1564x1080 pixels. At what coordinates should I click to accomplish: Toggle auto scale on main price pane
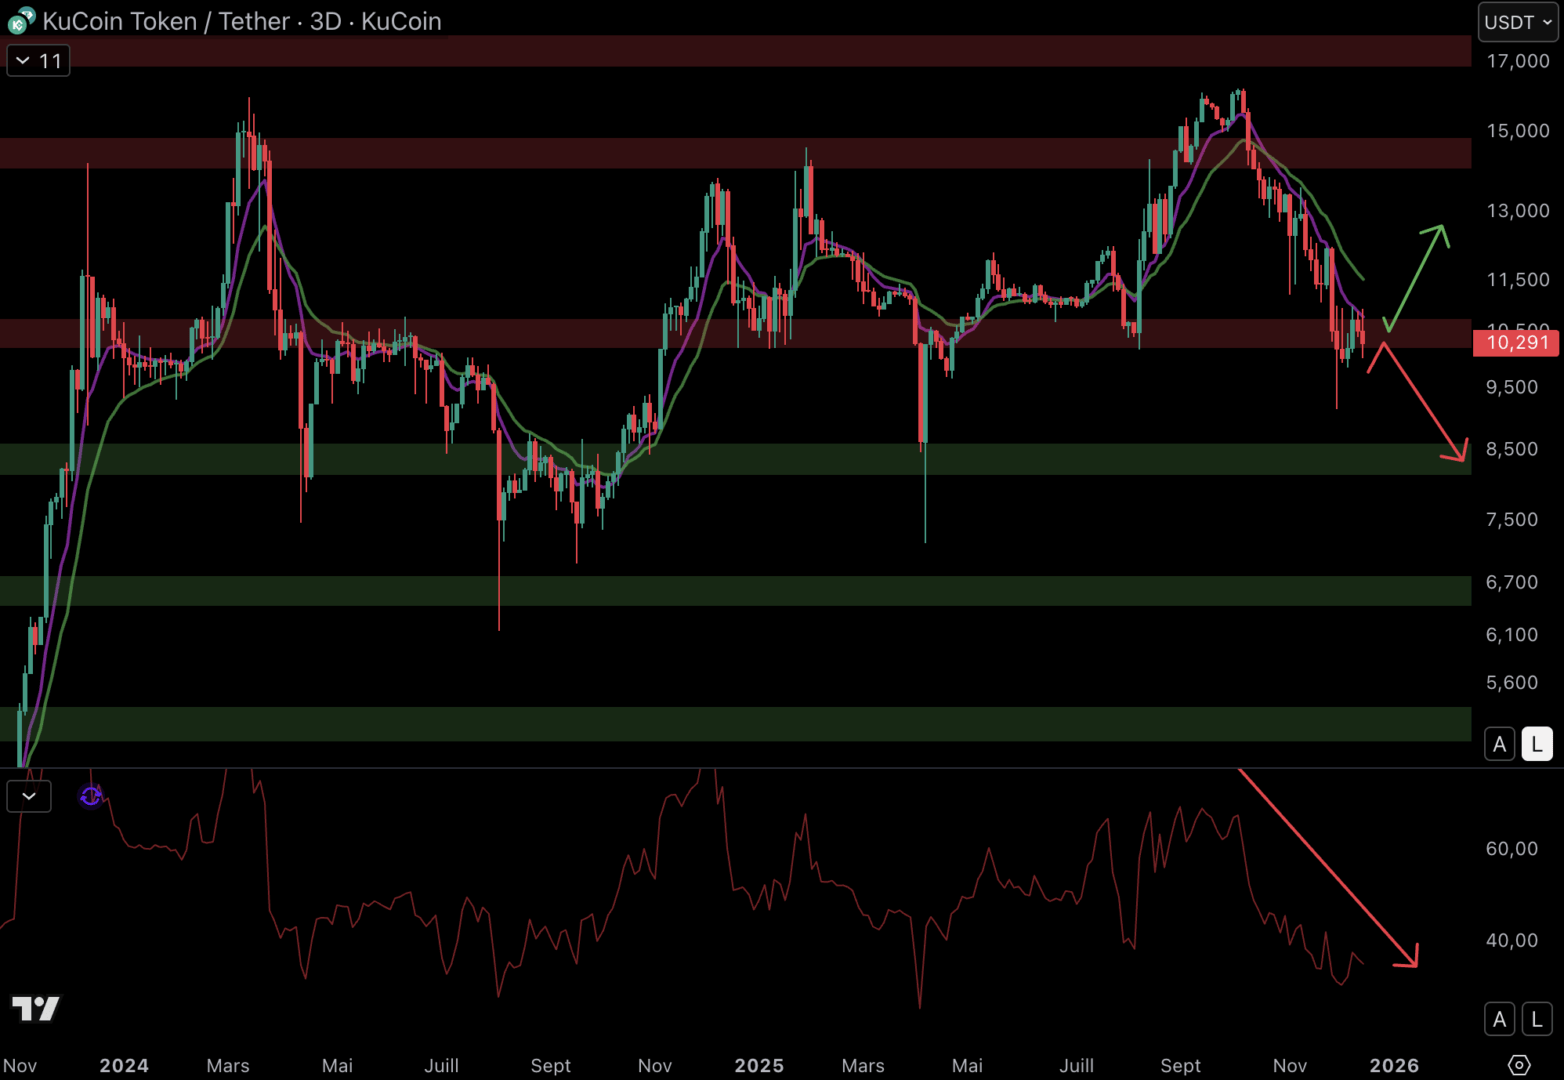1499,744
